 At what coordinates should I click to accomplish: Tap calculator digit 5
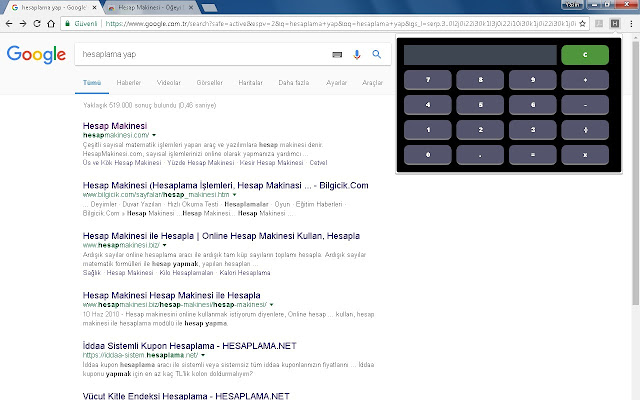point(480,105)
